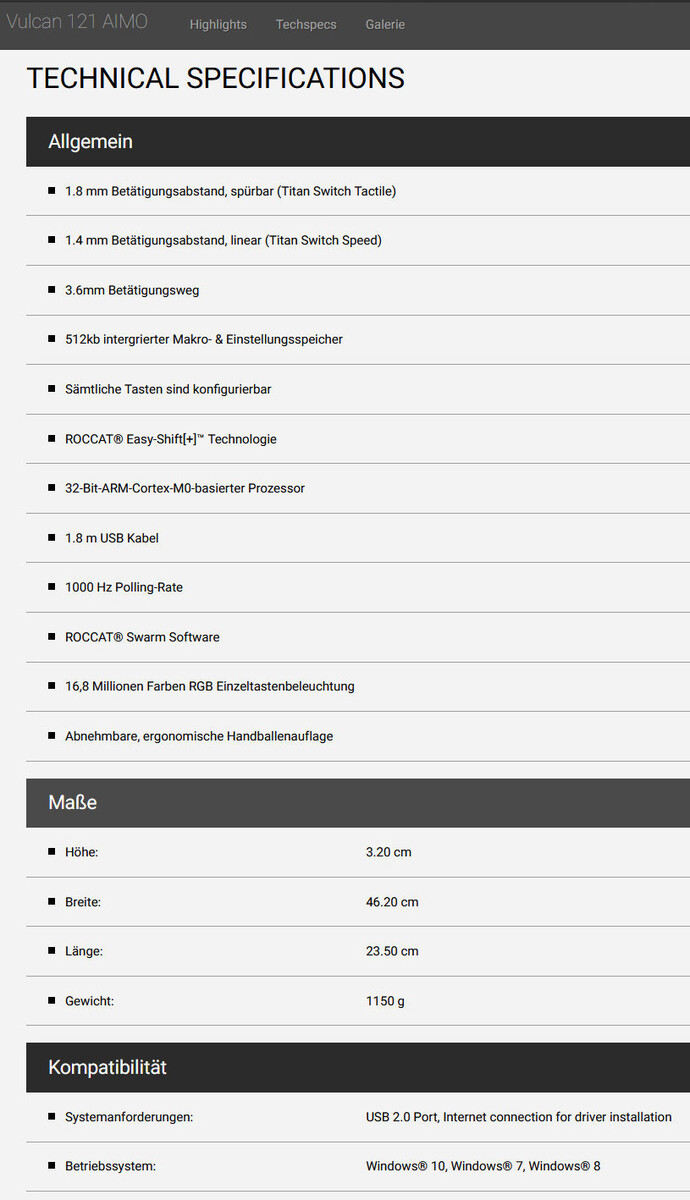Click the Höhe value 3.20 cm
Image resolution: width=690 pixels, height=1200 pixels.
pos(389,852)
